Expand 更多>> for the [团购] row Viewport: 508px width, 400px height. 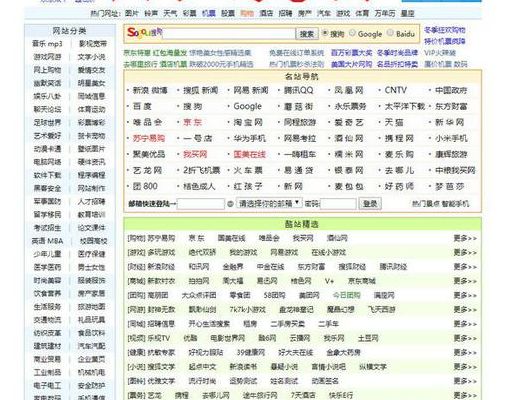(x=465, y=295)
